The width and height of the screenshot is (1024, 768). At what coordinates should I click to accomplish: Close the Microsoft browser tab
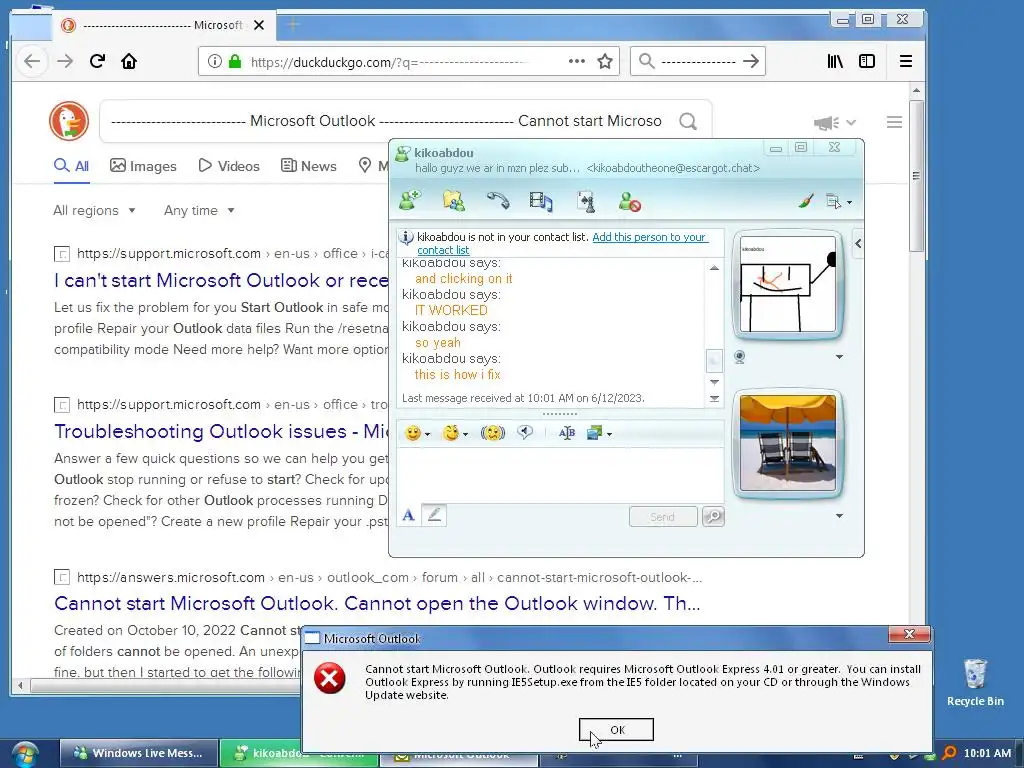[x=259, y=25]
